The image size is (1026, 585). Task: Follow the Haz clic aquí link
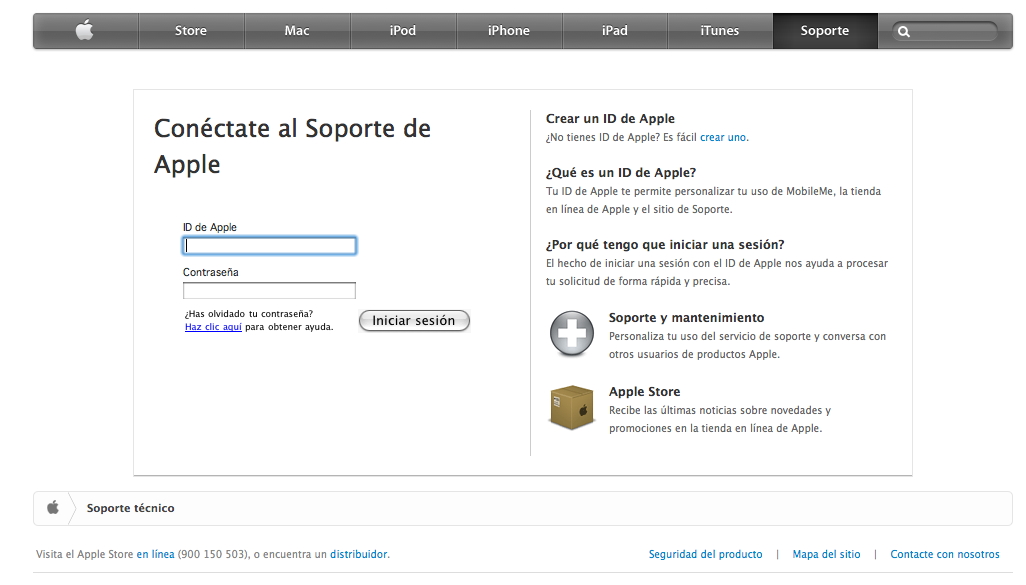(x=213, y=327)
